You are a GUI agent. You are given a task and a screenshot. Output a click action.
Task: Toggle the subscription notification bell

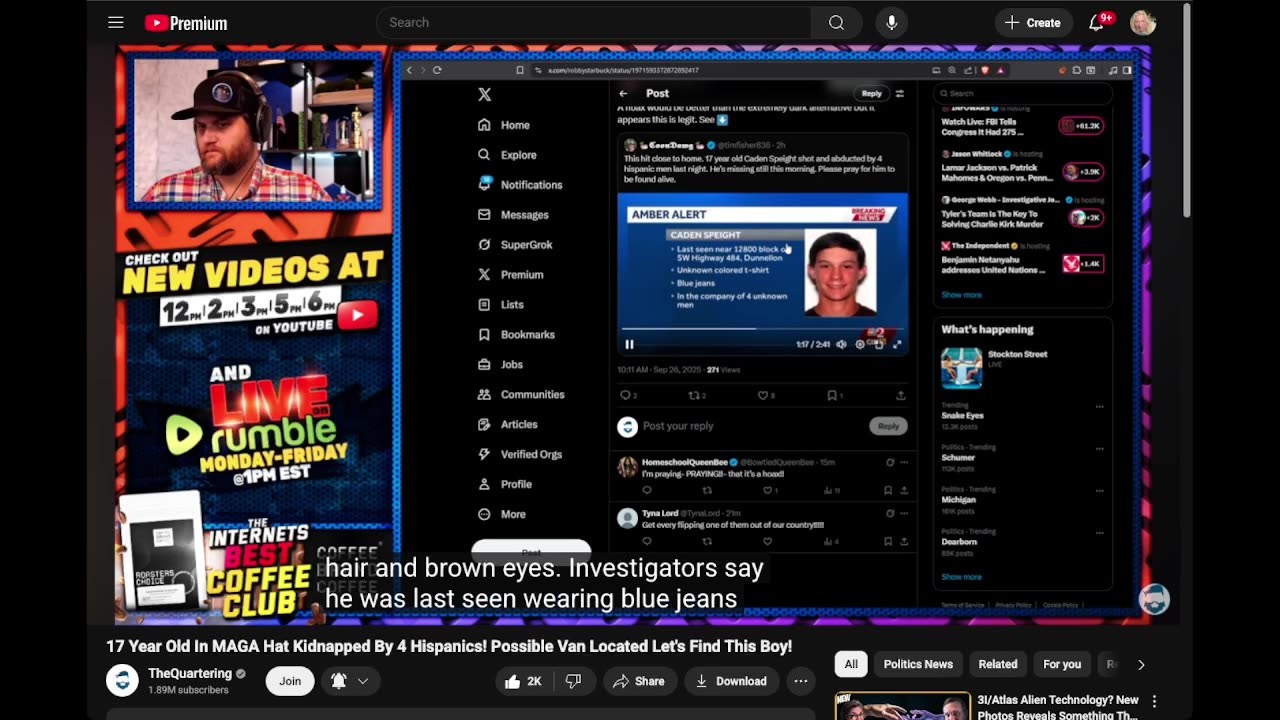[339, 681]
